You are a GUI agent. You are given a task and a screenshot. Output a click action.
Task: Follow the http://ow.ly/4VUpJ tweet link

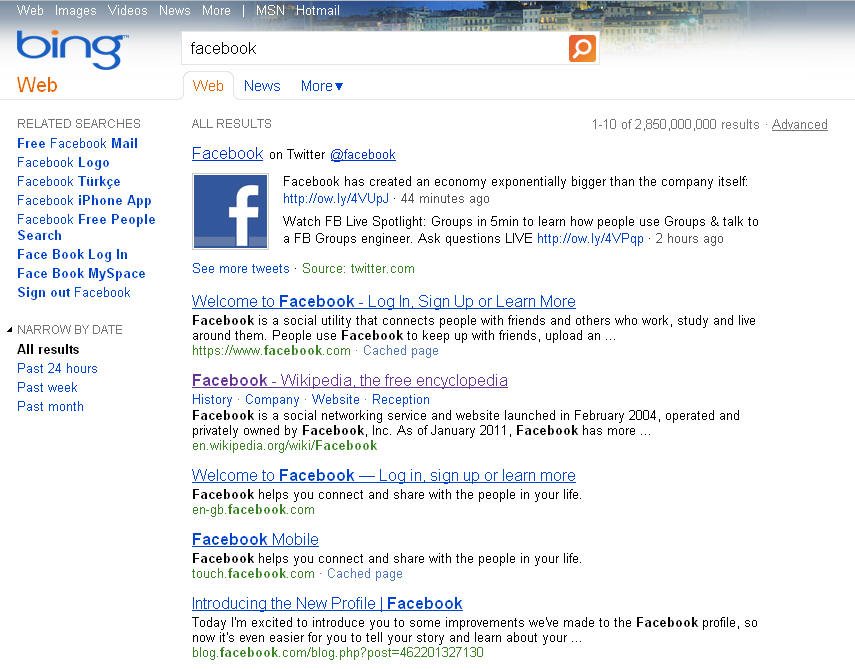coord(336,198)
